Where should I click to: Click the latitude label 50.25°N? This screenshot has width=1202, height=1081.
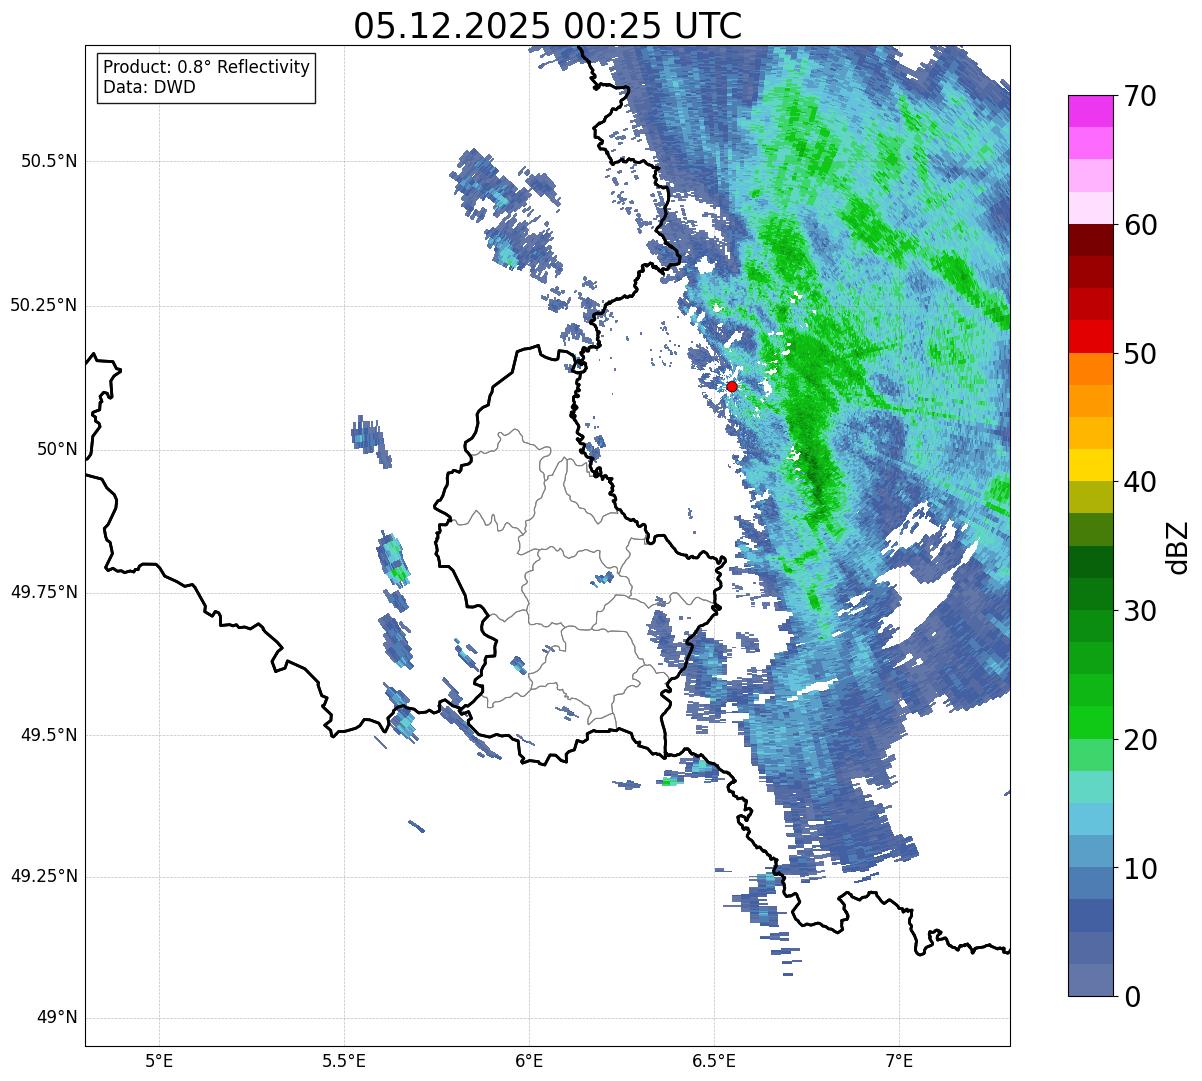click(x=44, y=305)
